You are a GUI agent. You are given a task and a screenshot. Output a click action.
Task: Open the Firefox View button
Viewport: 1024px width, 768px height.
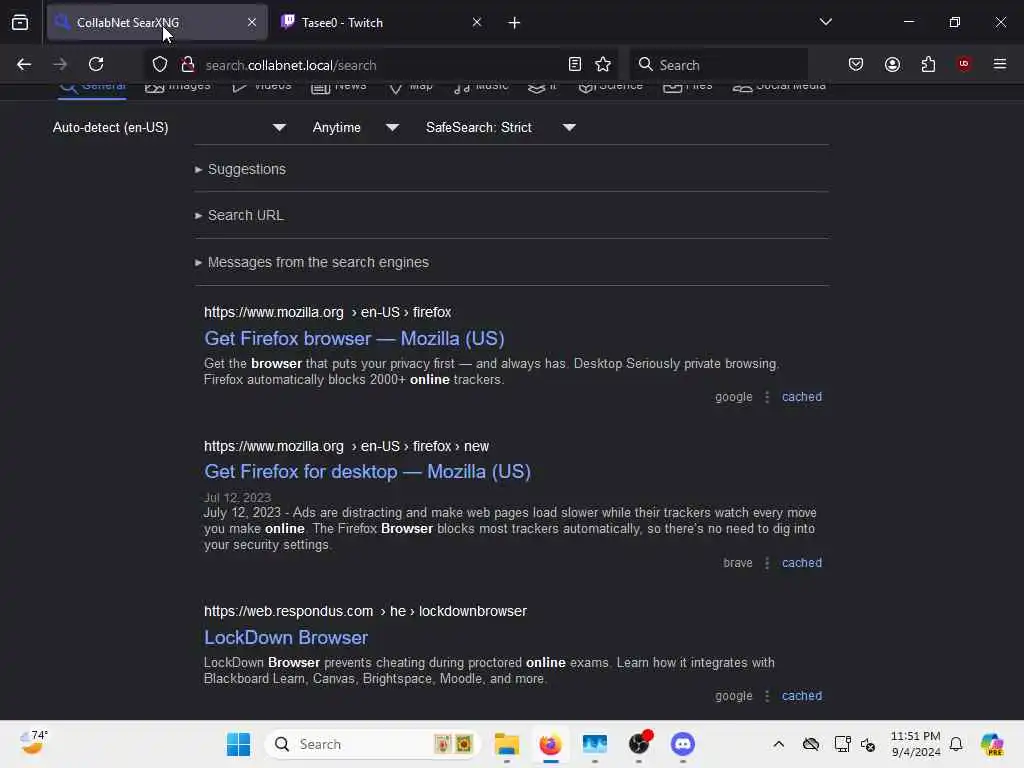tap(20, 23)
